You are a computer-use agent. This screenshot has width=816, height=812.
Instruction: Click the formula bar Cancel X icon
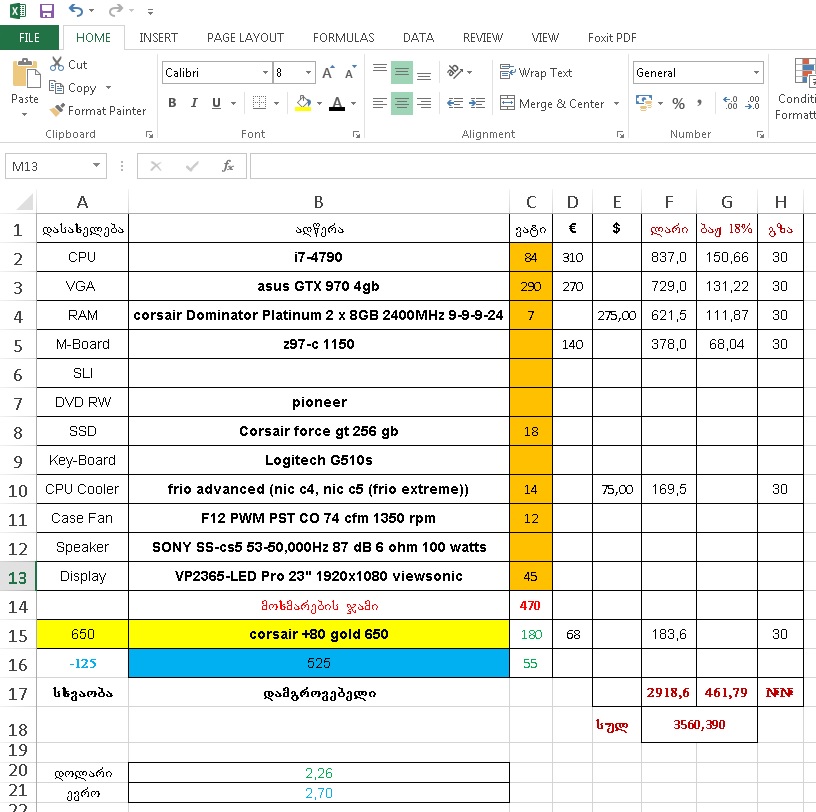pyautogui.click(x=156, y=166)
